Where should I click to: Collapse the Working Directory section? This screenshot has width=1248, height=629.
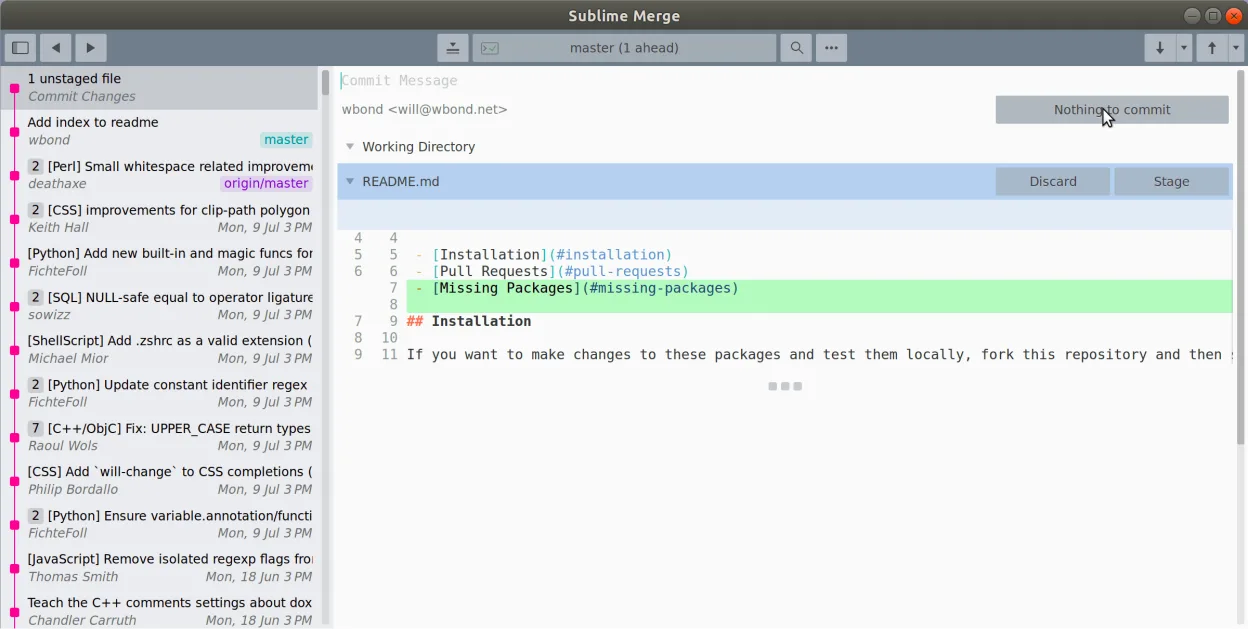350,146
